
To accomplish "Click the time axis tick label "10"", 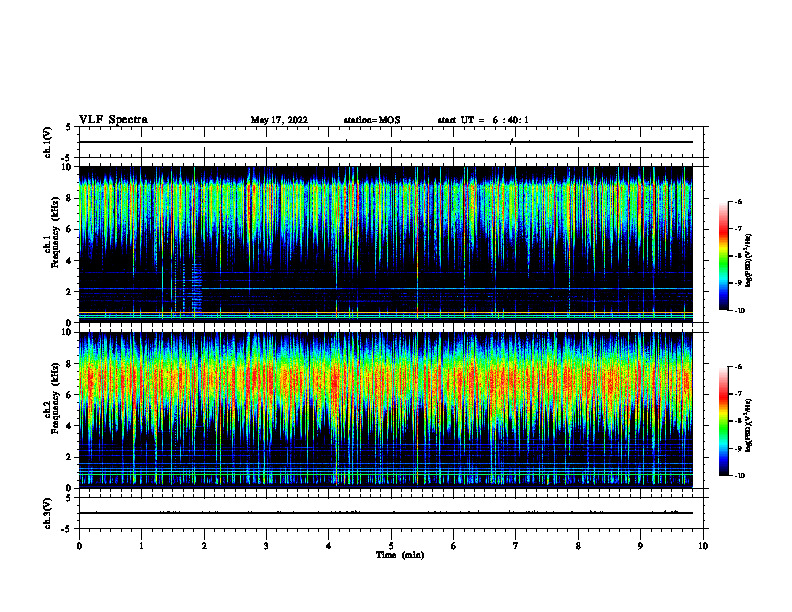I will (703, 546).
